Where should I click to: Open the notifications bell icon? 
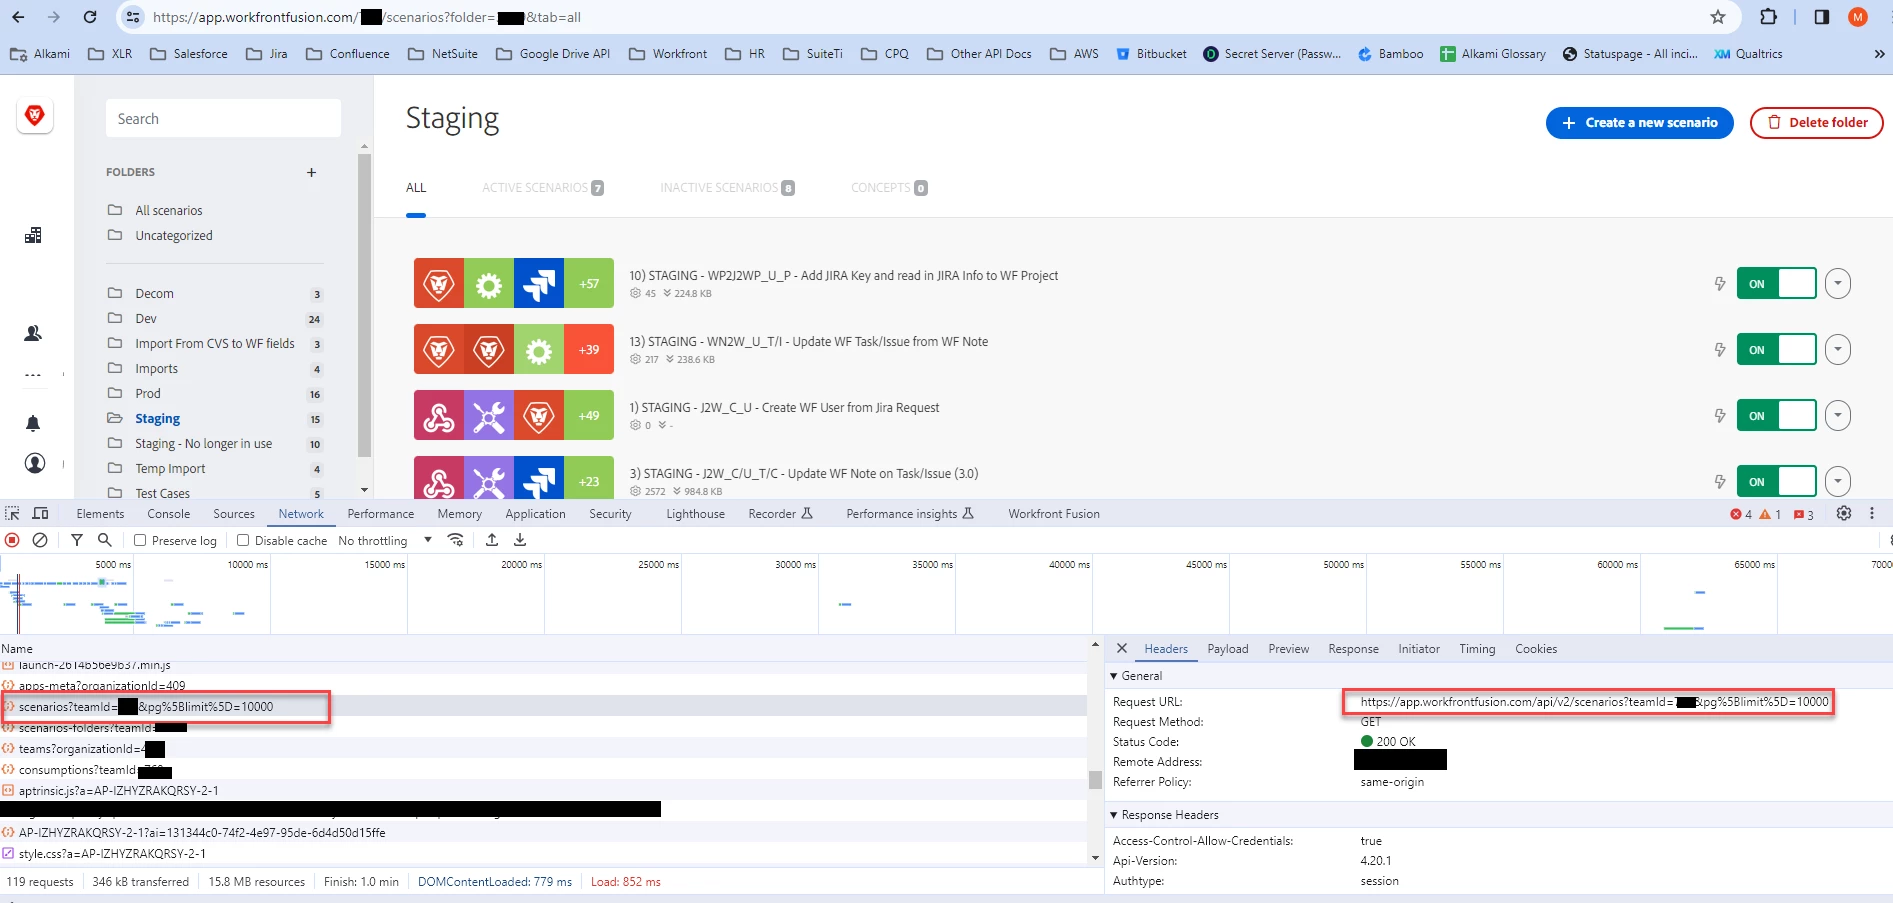[33, 423]
